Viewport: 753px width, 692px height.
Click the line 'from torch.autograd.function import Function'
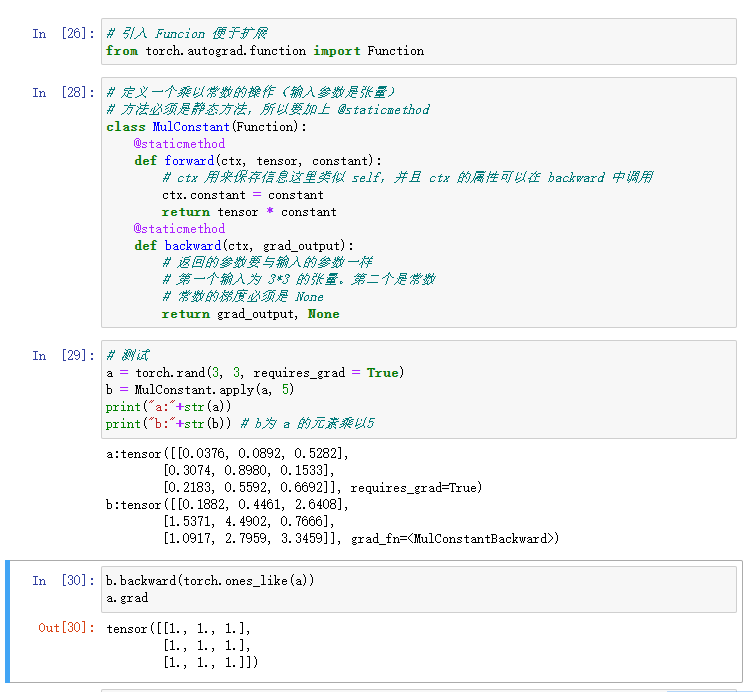point(265,51)
